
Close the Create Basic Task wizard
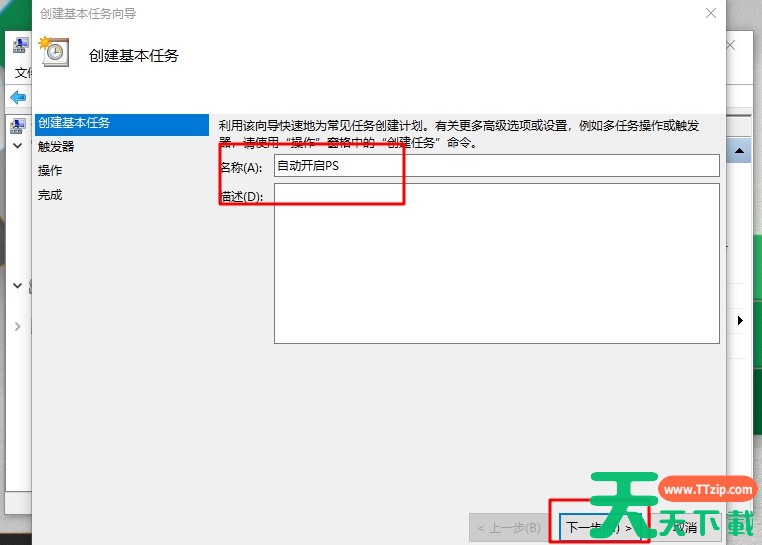[x=710, y=13]
